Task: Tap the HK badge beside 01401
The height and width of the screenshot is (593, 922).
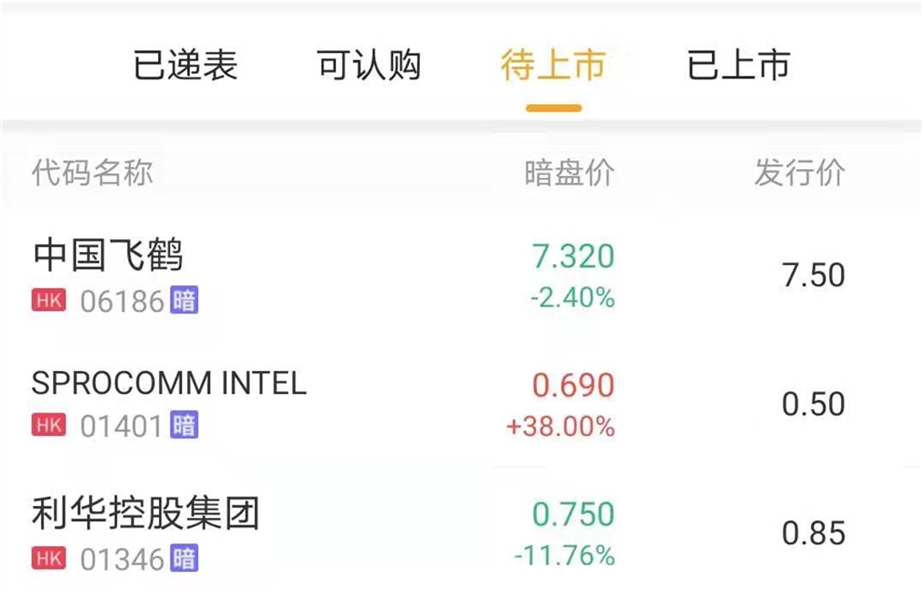Action: click(48, 426)
